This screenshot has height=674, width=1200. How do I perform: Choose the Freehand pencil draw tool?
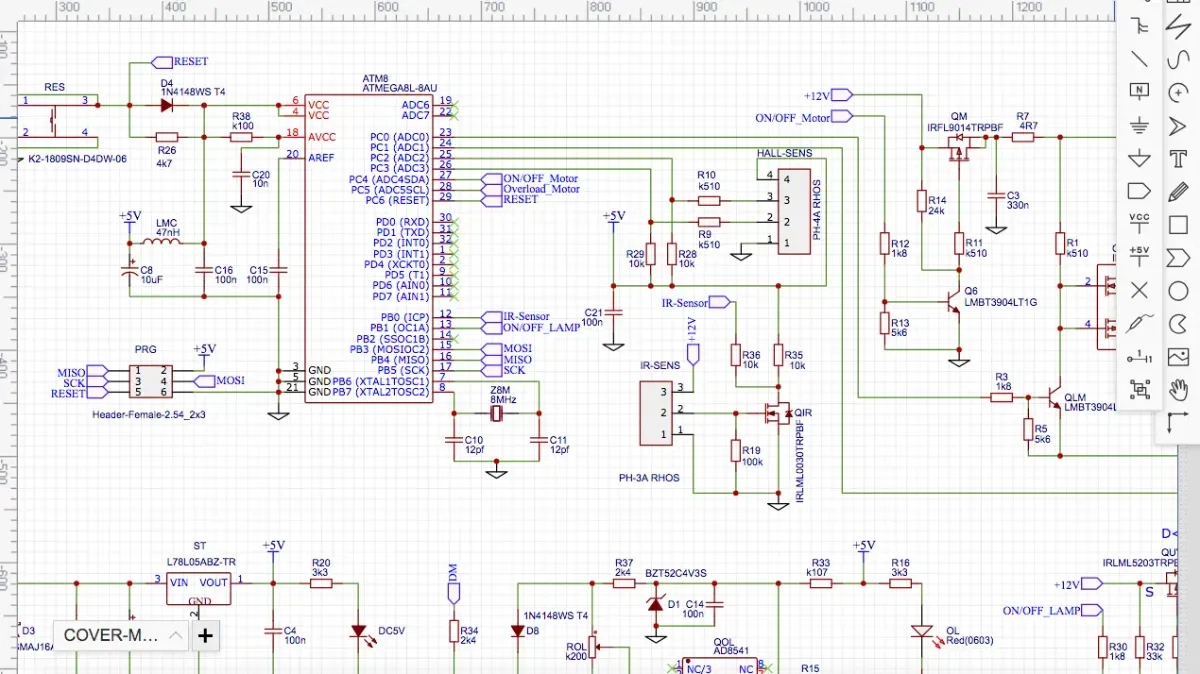(x=1178, y=190)
